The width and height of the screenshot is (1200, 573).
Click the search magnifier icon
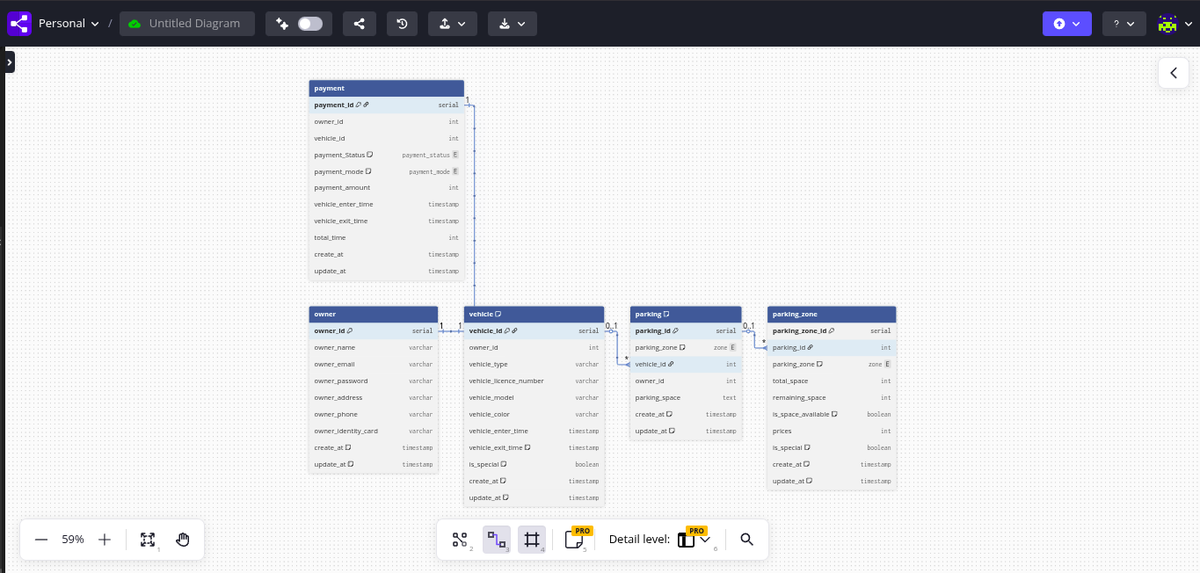pyautogui.click(x=746, y=539)
